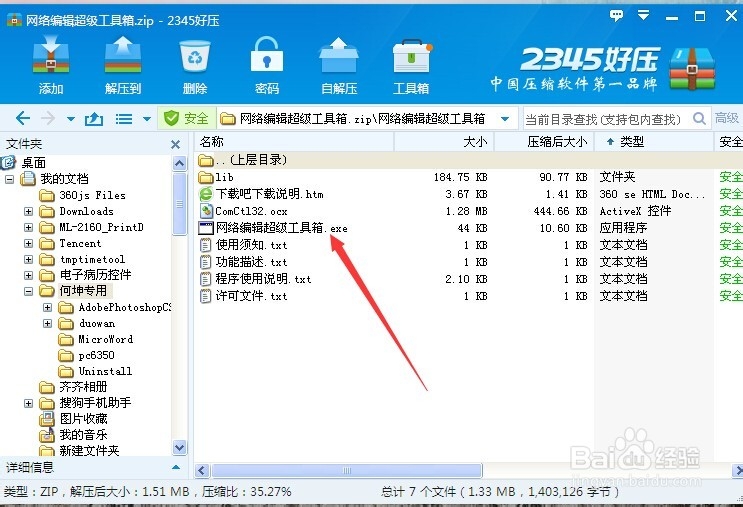Click the 应用程序 type cell
This screenshot has width=743, height=507.
click(x=623, y=228)
